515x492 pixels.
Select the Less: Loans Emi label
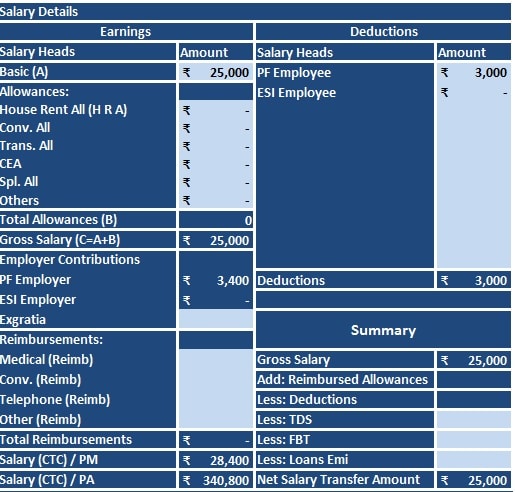pyautogui.click(x=345, y=460)
